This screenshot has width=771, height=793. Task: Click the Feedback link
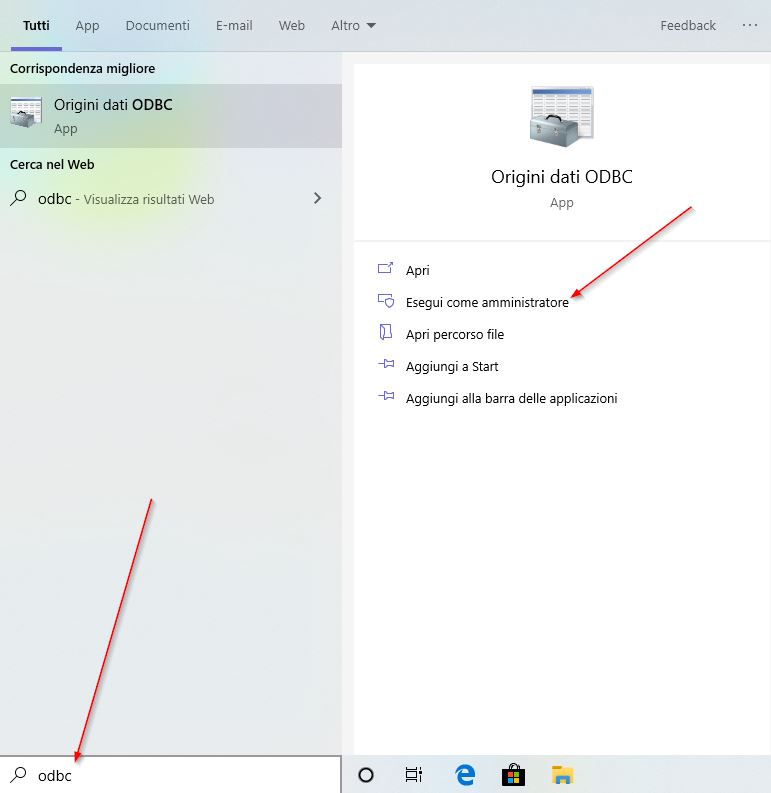coord(688,25)
